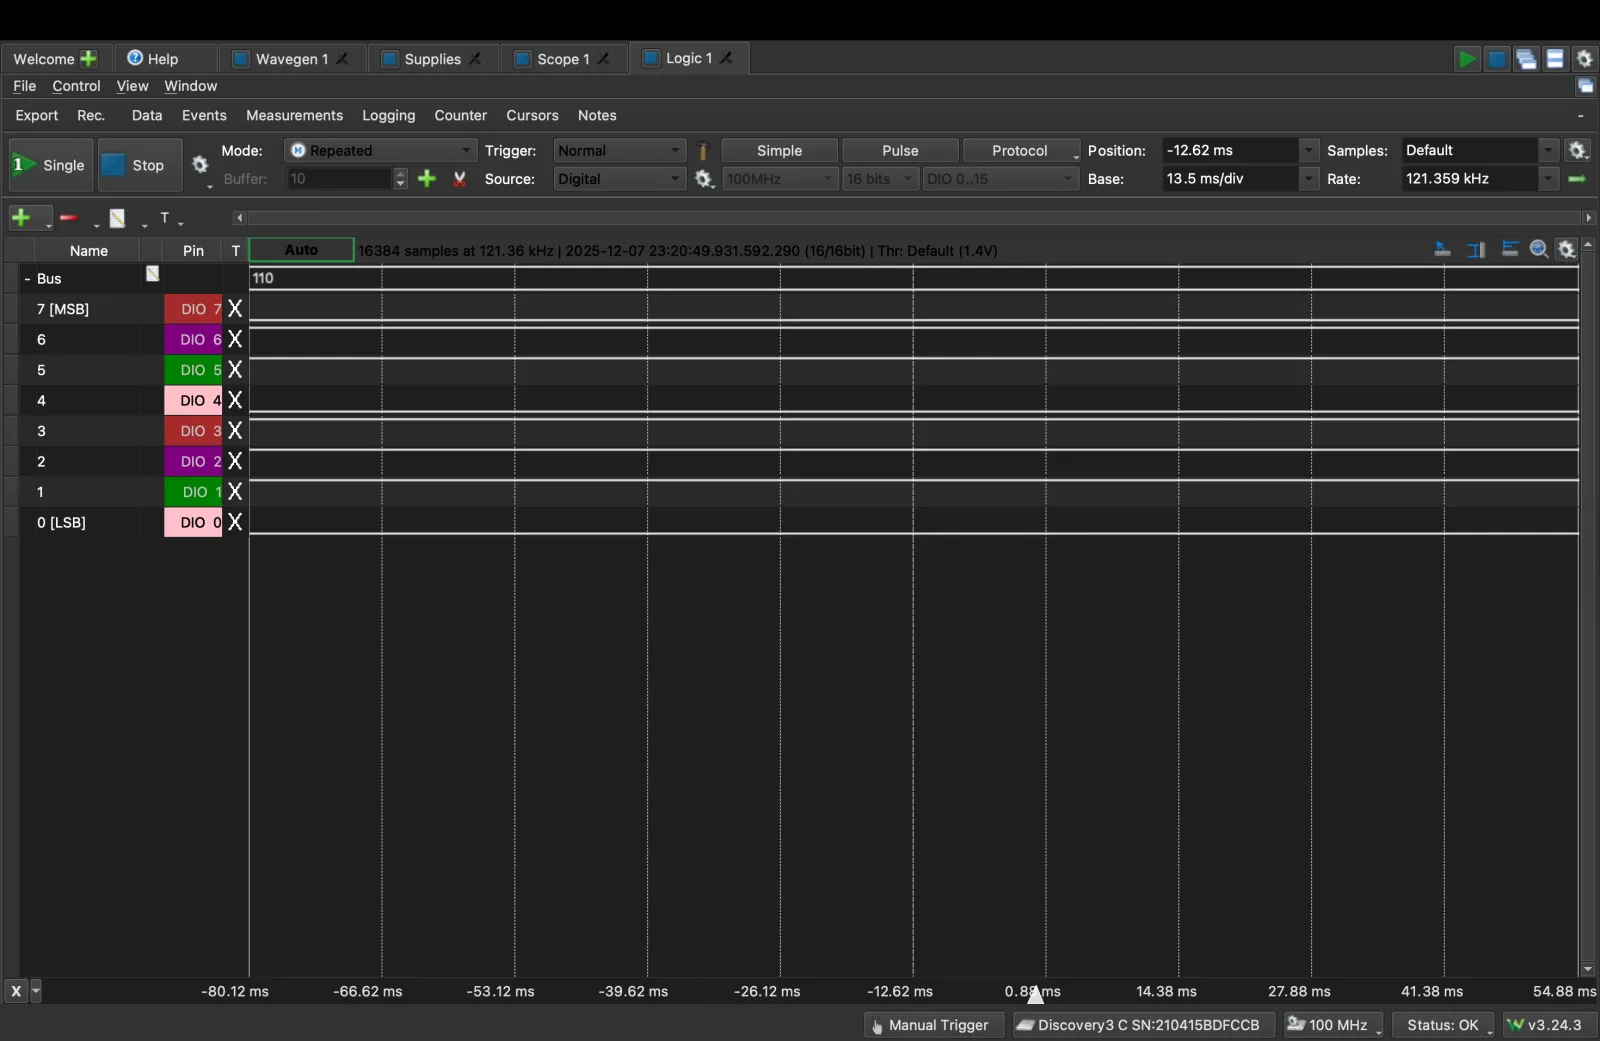Click the horizontal scrollbar left arrow
This screenshot has width=1600, height=1041.
(239, 217)
